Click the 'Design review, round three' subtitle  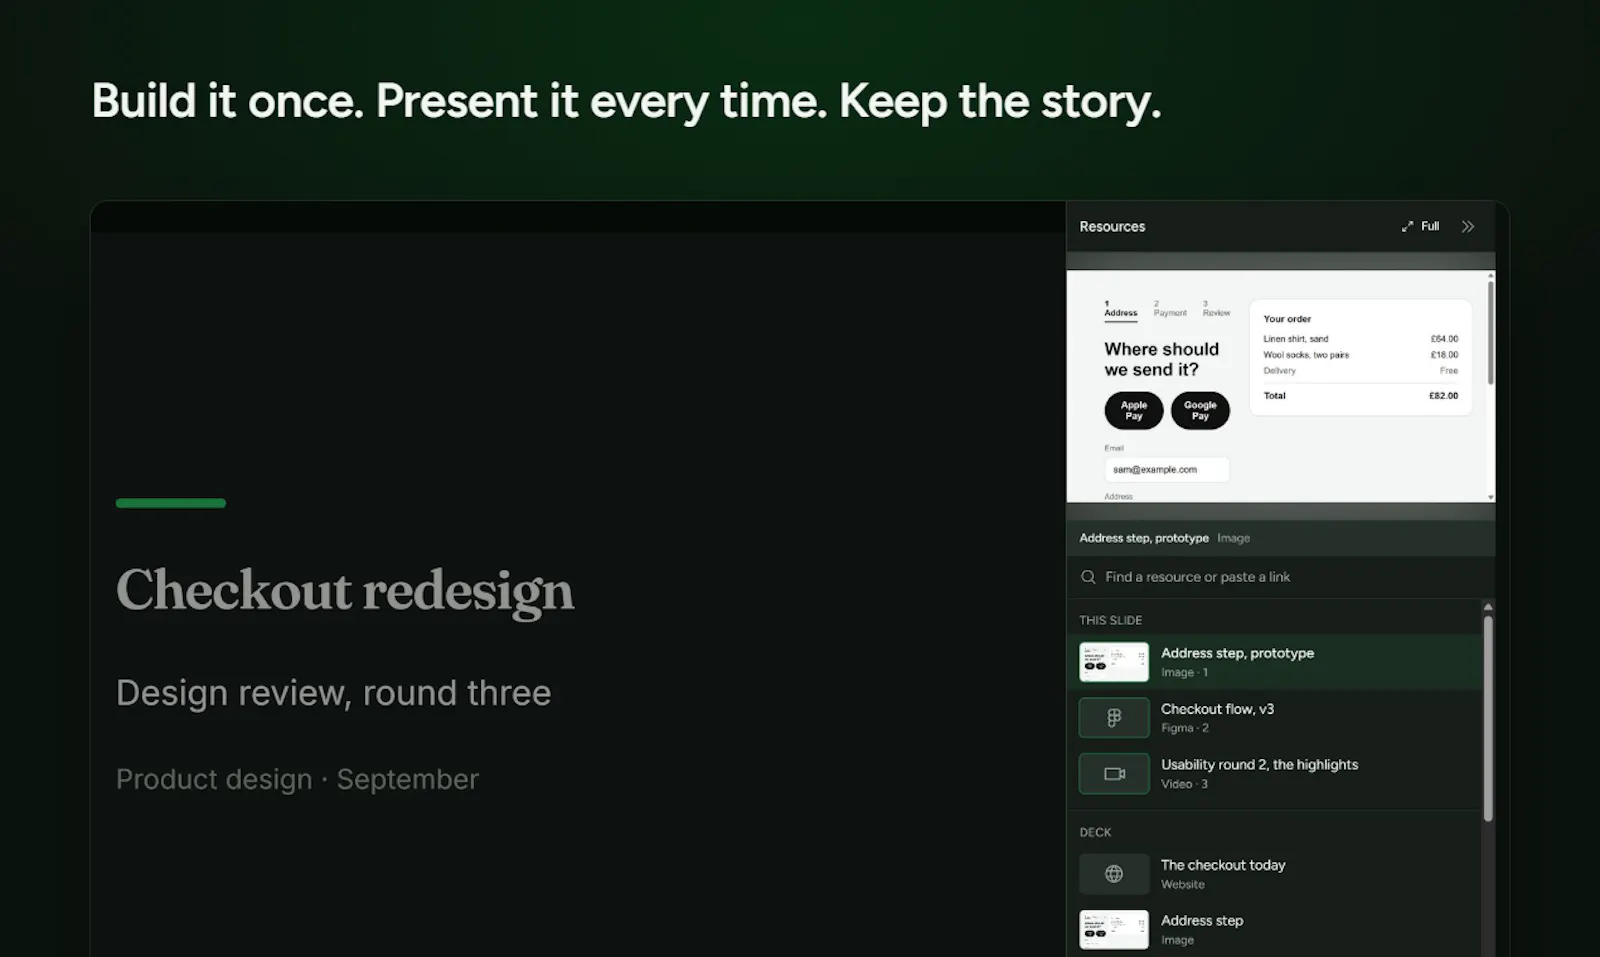(333, 693)
